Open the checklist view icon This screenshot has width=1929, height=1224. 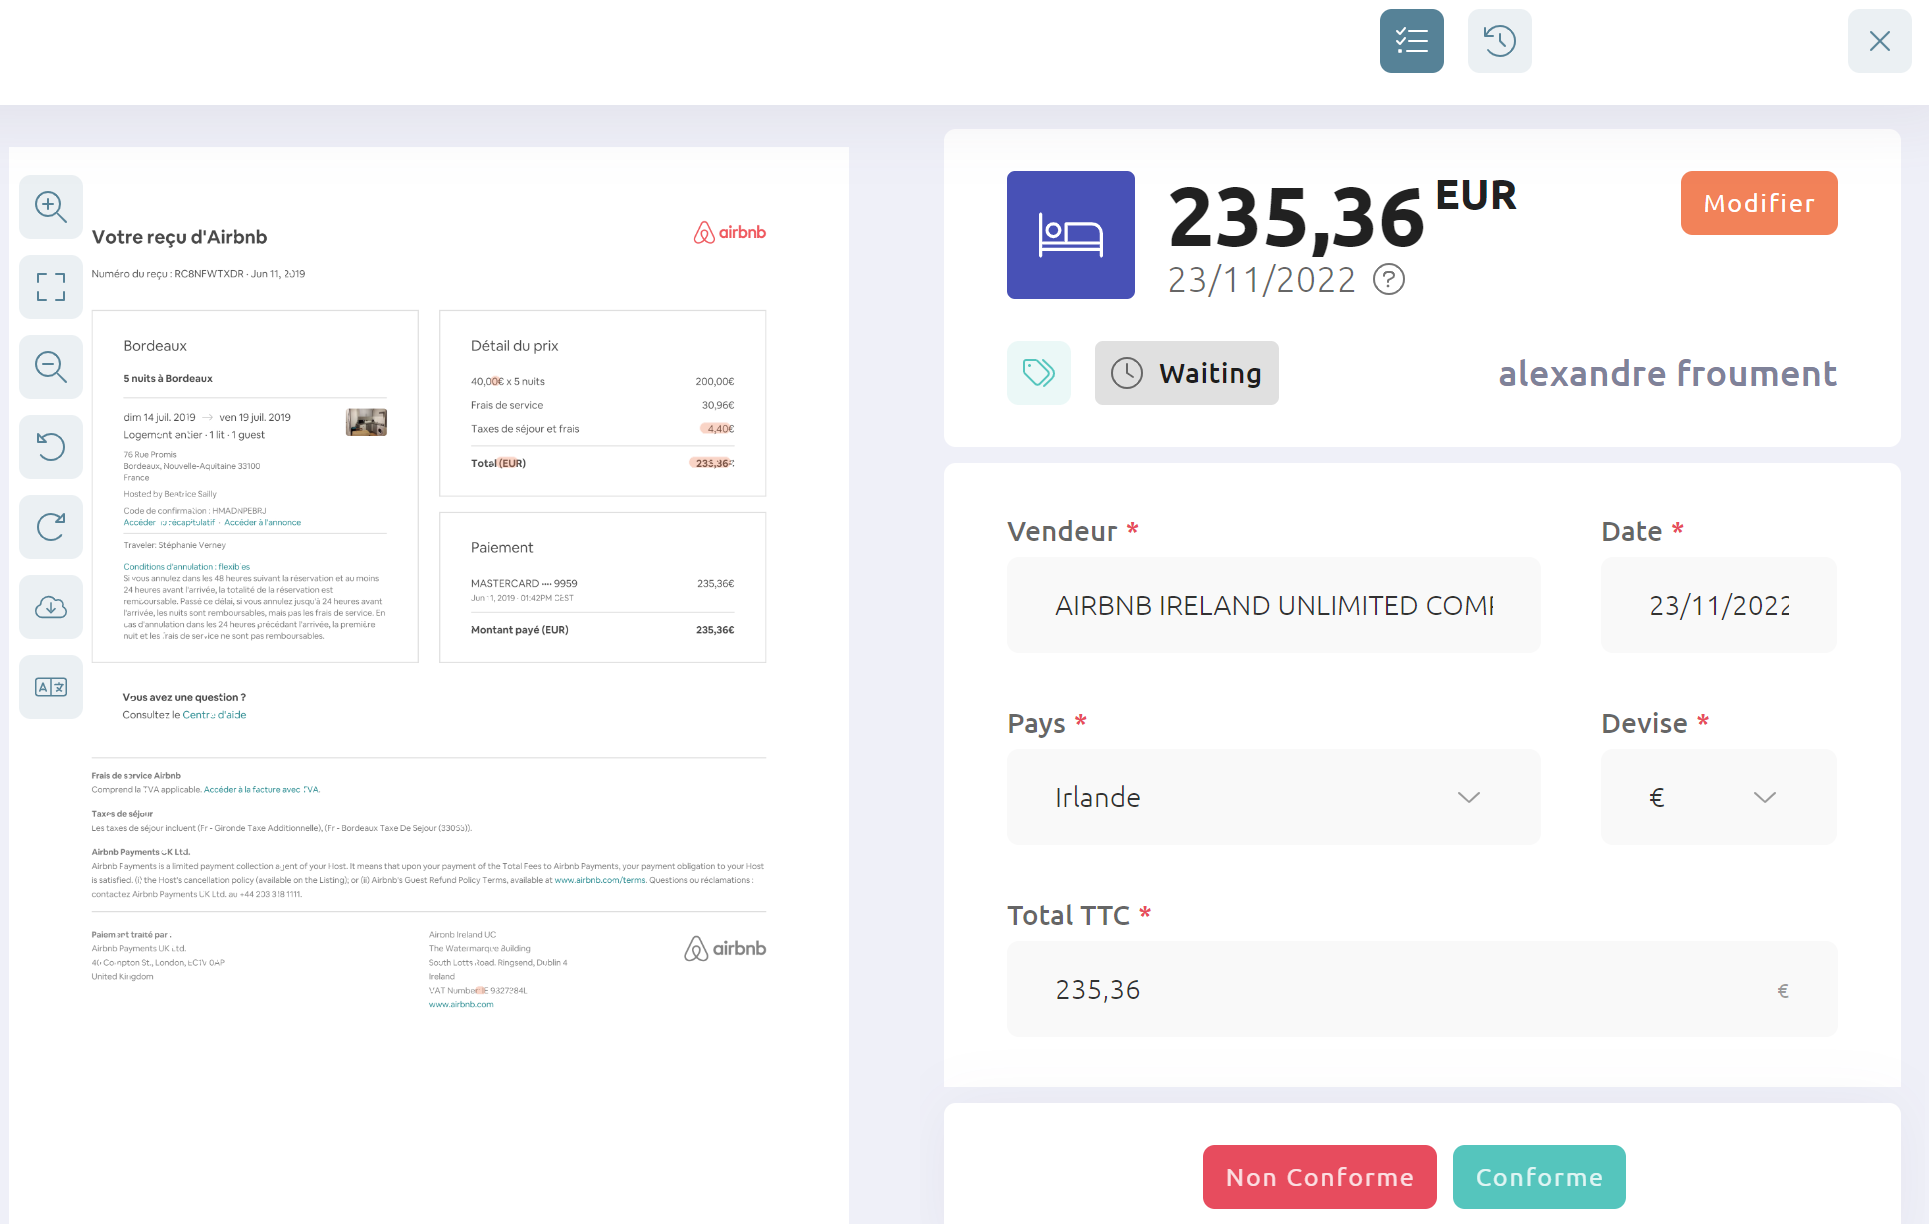(x=1412, y=41)
